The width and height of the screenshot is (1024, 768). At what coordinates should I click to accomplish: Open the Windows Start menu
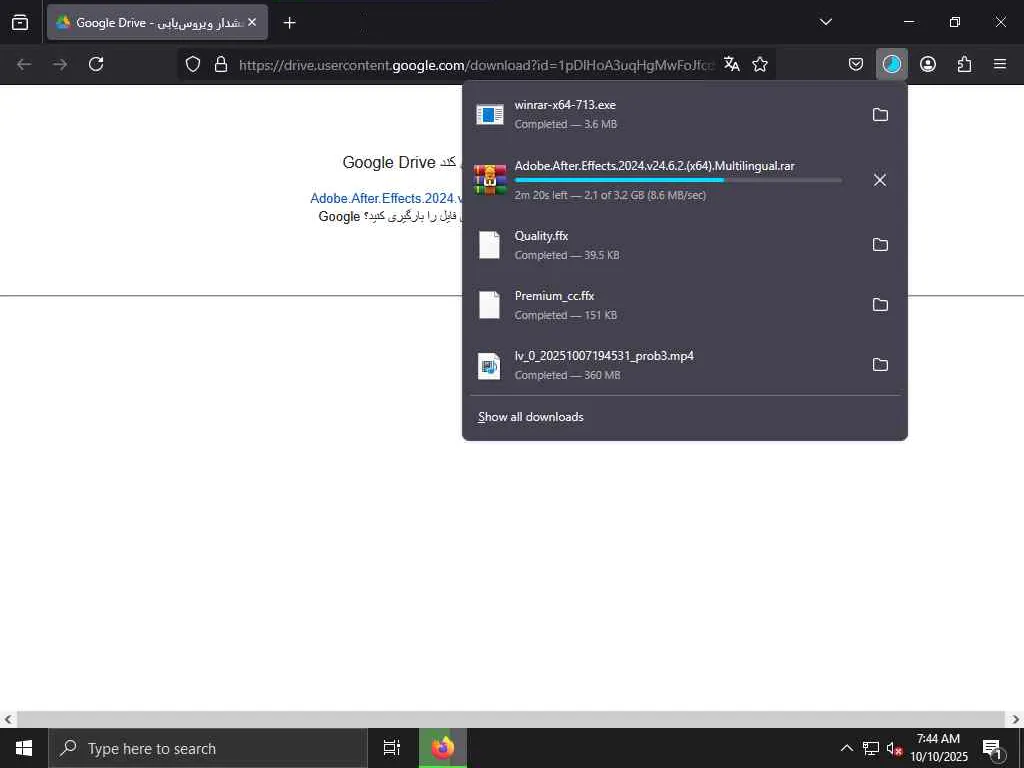[24, 748]
